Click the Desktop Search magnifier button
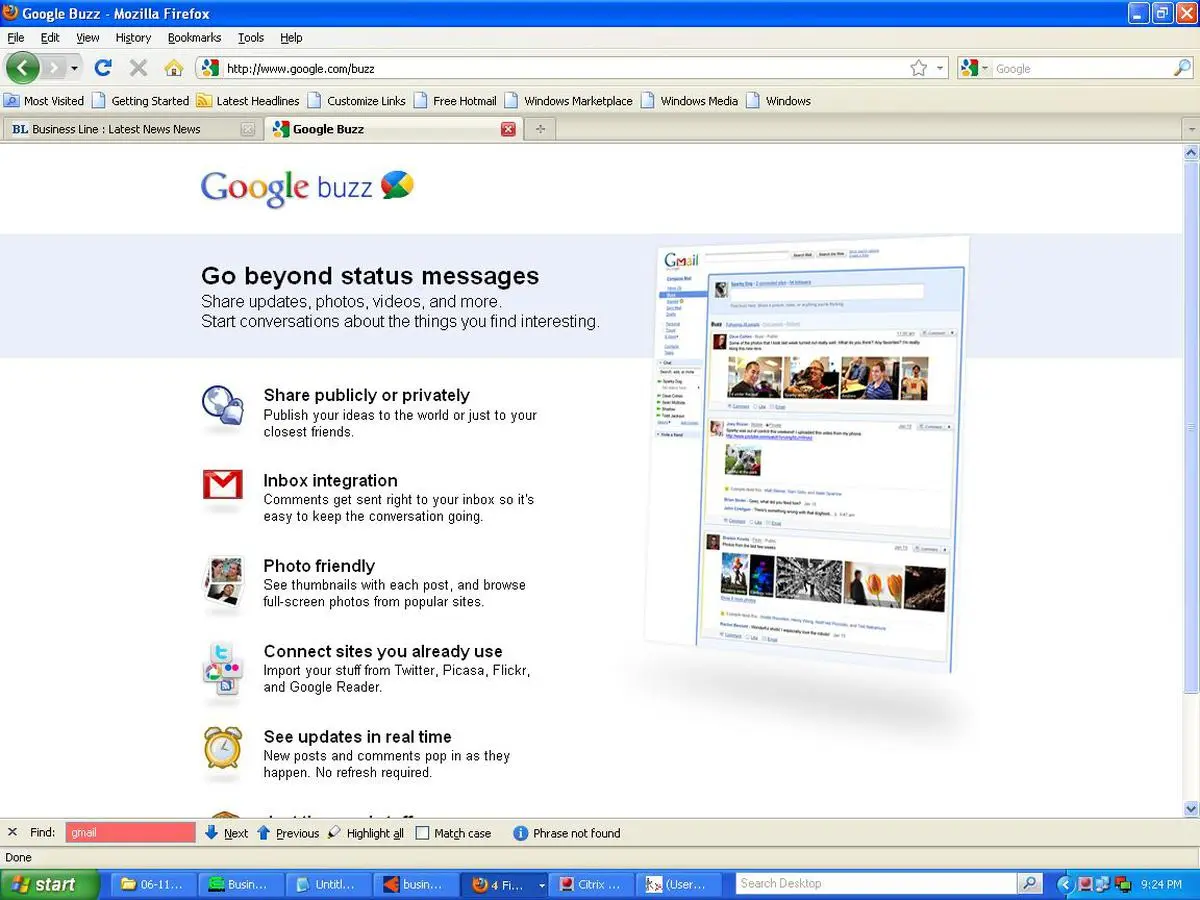This screenshot has height=900, width=1200. point(1029,883)
